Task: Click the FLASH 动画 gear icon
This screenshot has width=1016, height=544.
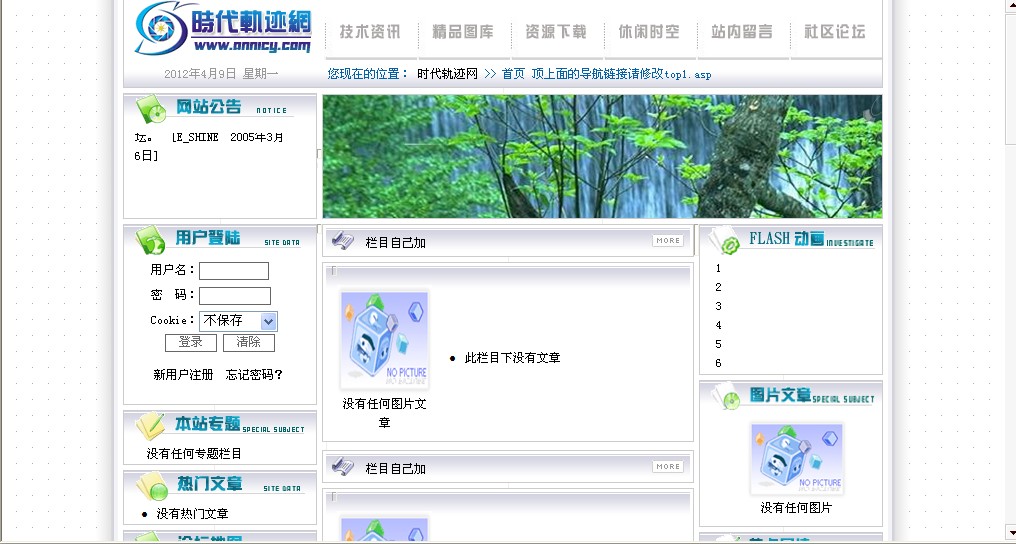Action: pyautogui.click(x=724, y=241)
